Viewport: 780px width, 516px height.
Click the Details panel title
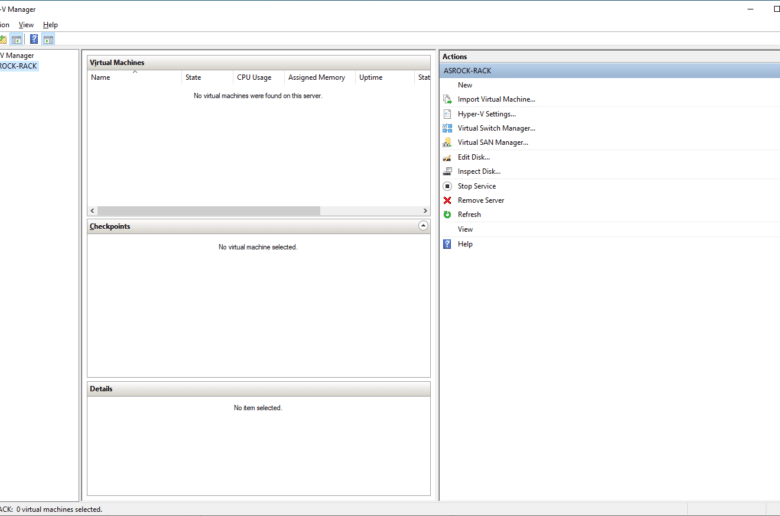[101, 389]
